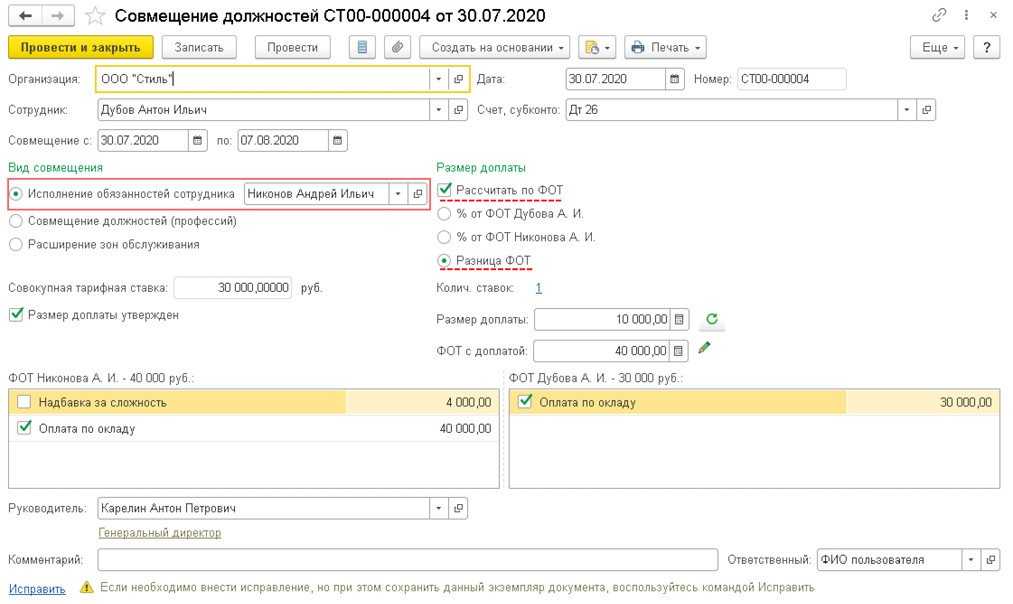Expand the Печать menu button
1013x604 pixels.
[665, 47]
